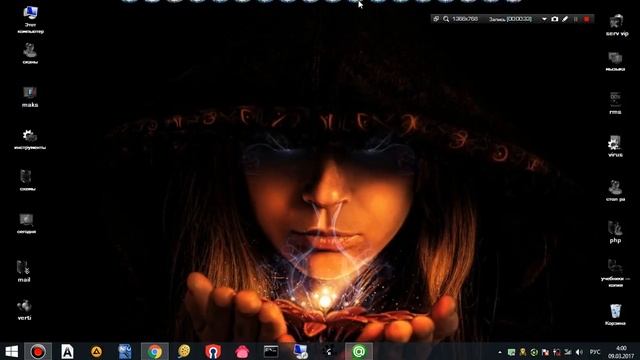Click the recording timer label
The width and height of the screenshot is (640, 360).
(x=510, y=19)
